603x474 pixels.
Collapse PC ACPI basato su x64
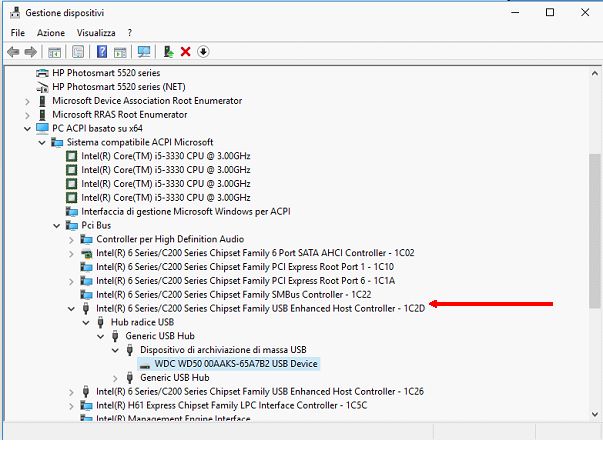coord(27,129)
